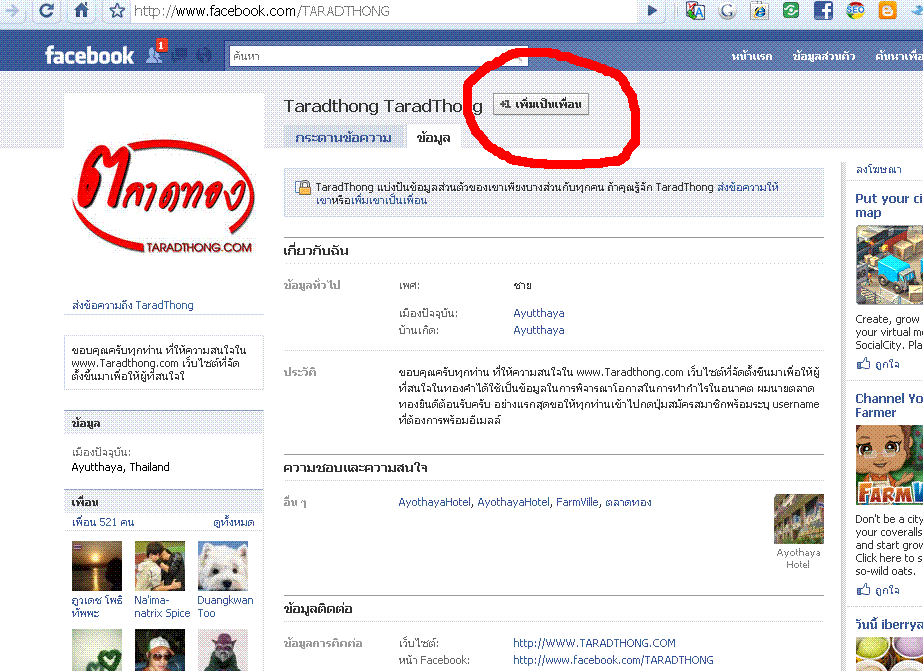The height and width of the screenshot is (671, 923).
Task: Open the Google extension icon
Action: point(728,11)
